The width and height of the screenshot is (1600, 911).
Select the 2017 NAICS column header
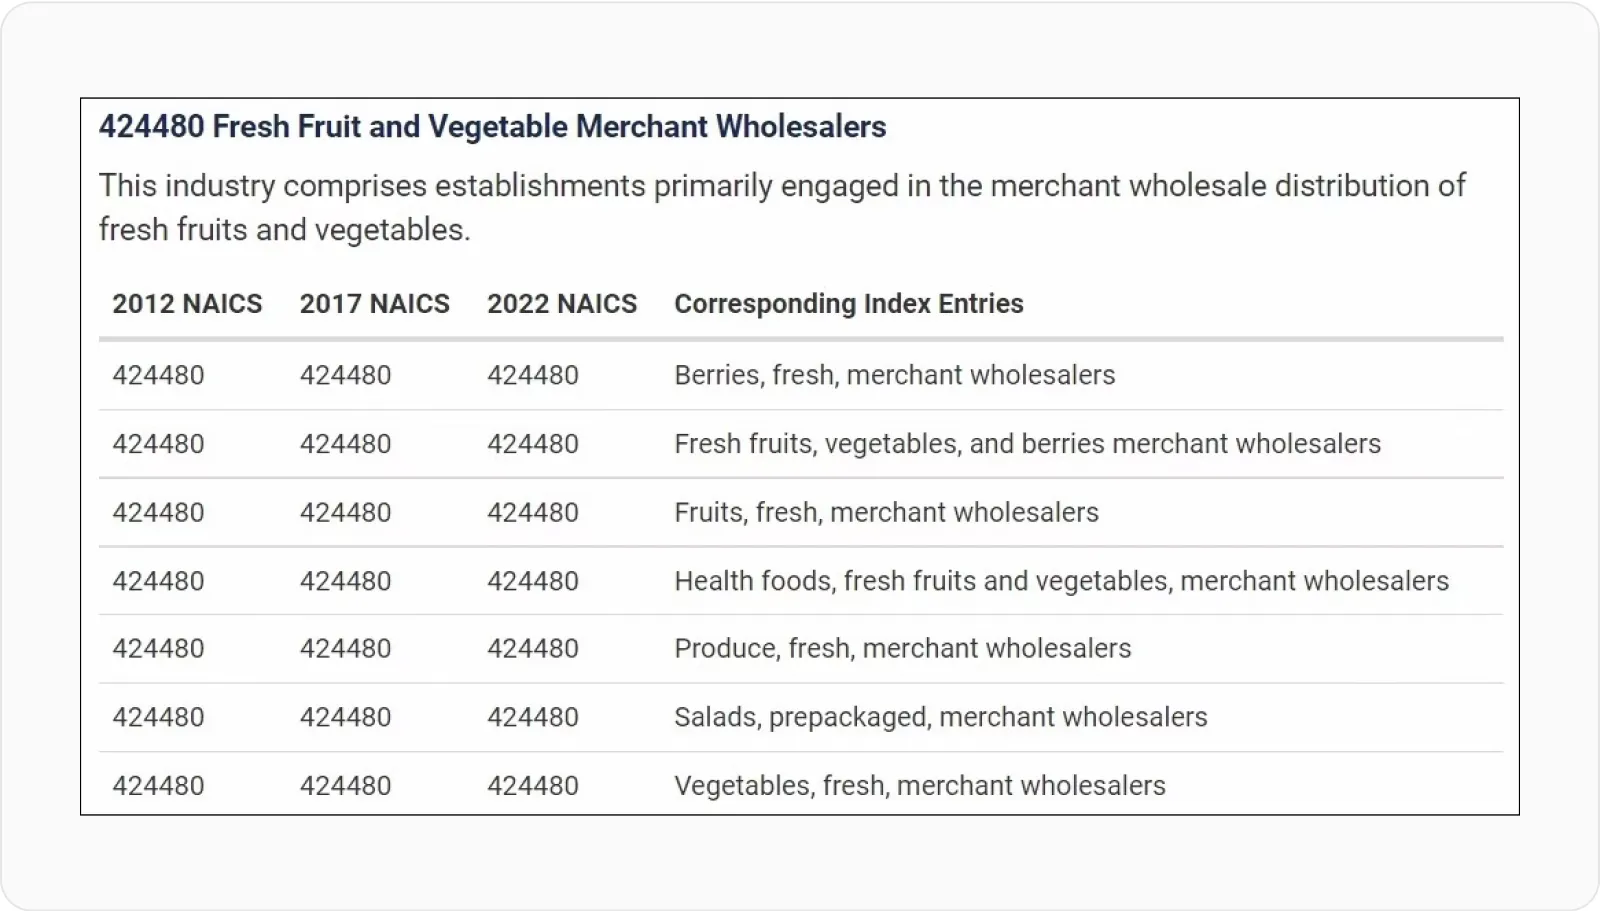374,304
